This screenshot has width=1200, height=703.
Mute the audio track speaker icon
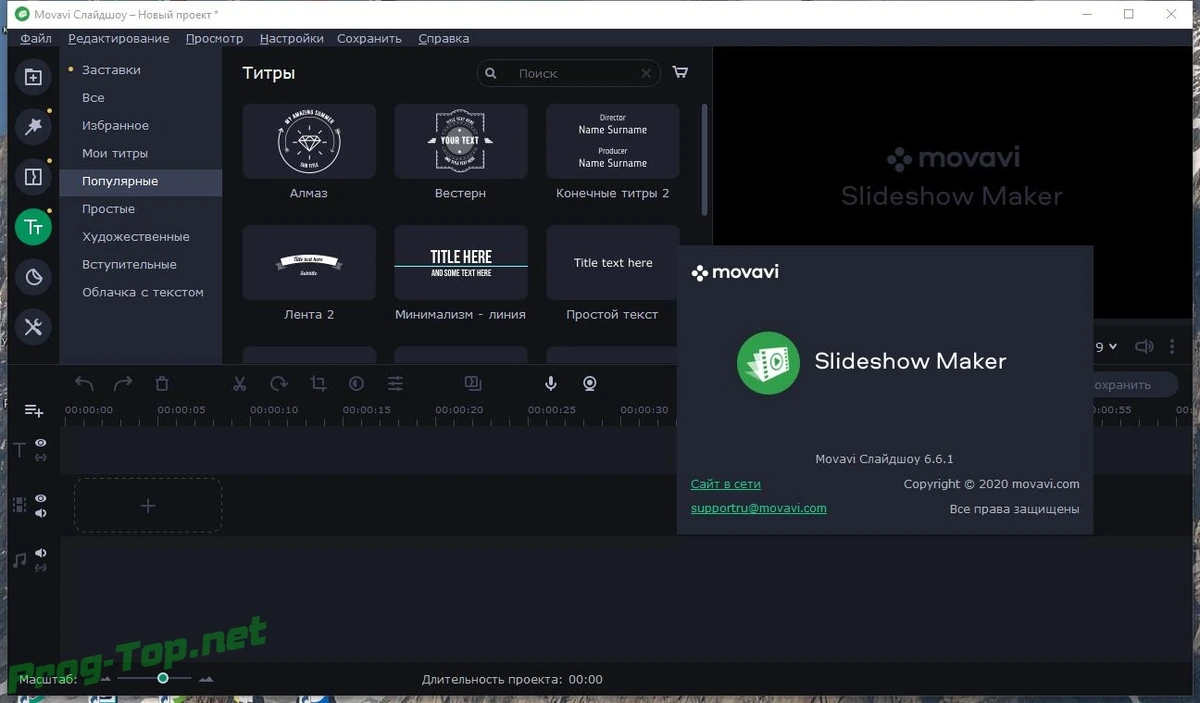(x=41, y=553)
